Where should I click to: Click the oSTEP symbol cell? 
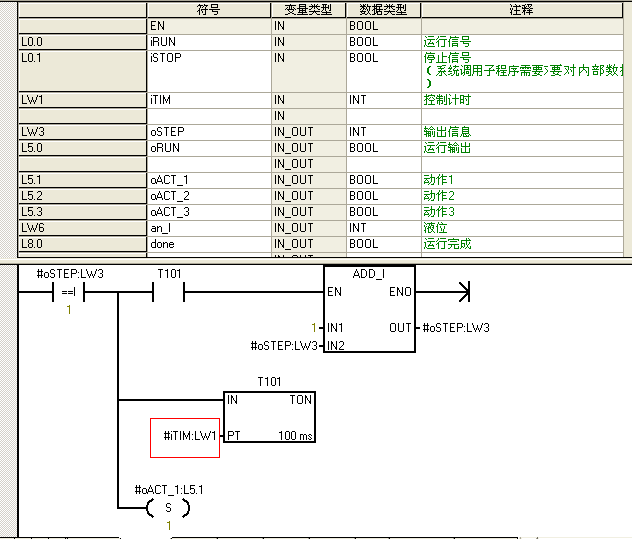pyautogui.click(x=209, y=132)
